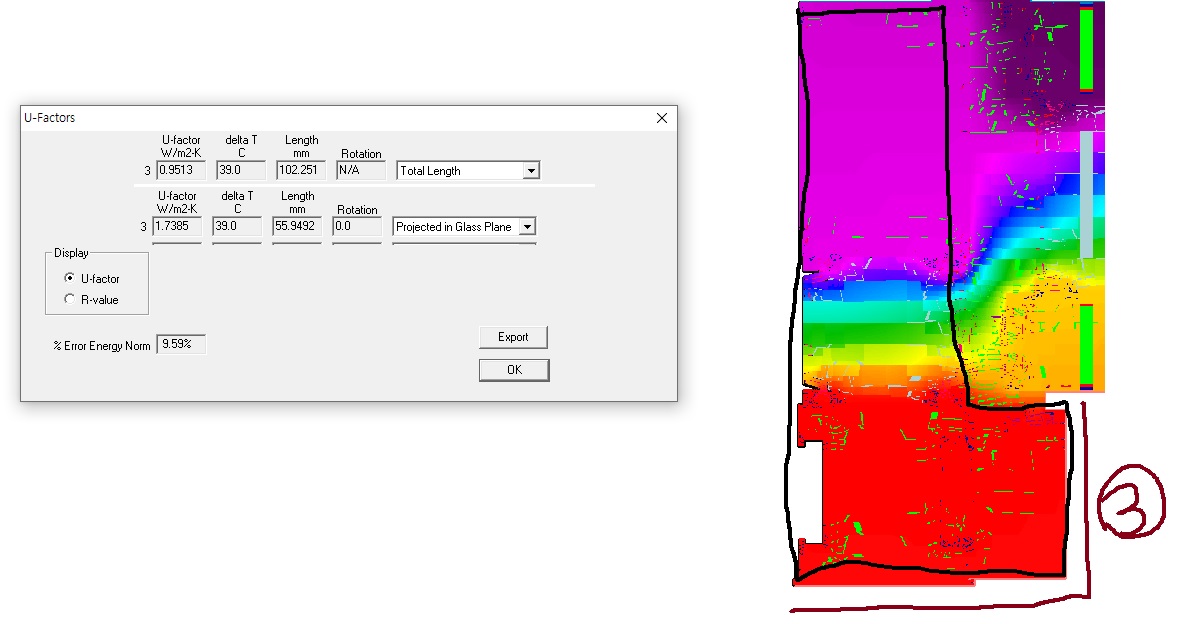Click the 9.59% Error Energy Norm field
The width and height of the screenshot is (1184, 624).
pyautogui.click(x=181, y=345)
